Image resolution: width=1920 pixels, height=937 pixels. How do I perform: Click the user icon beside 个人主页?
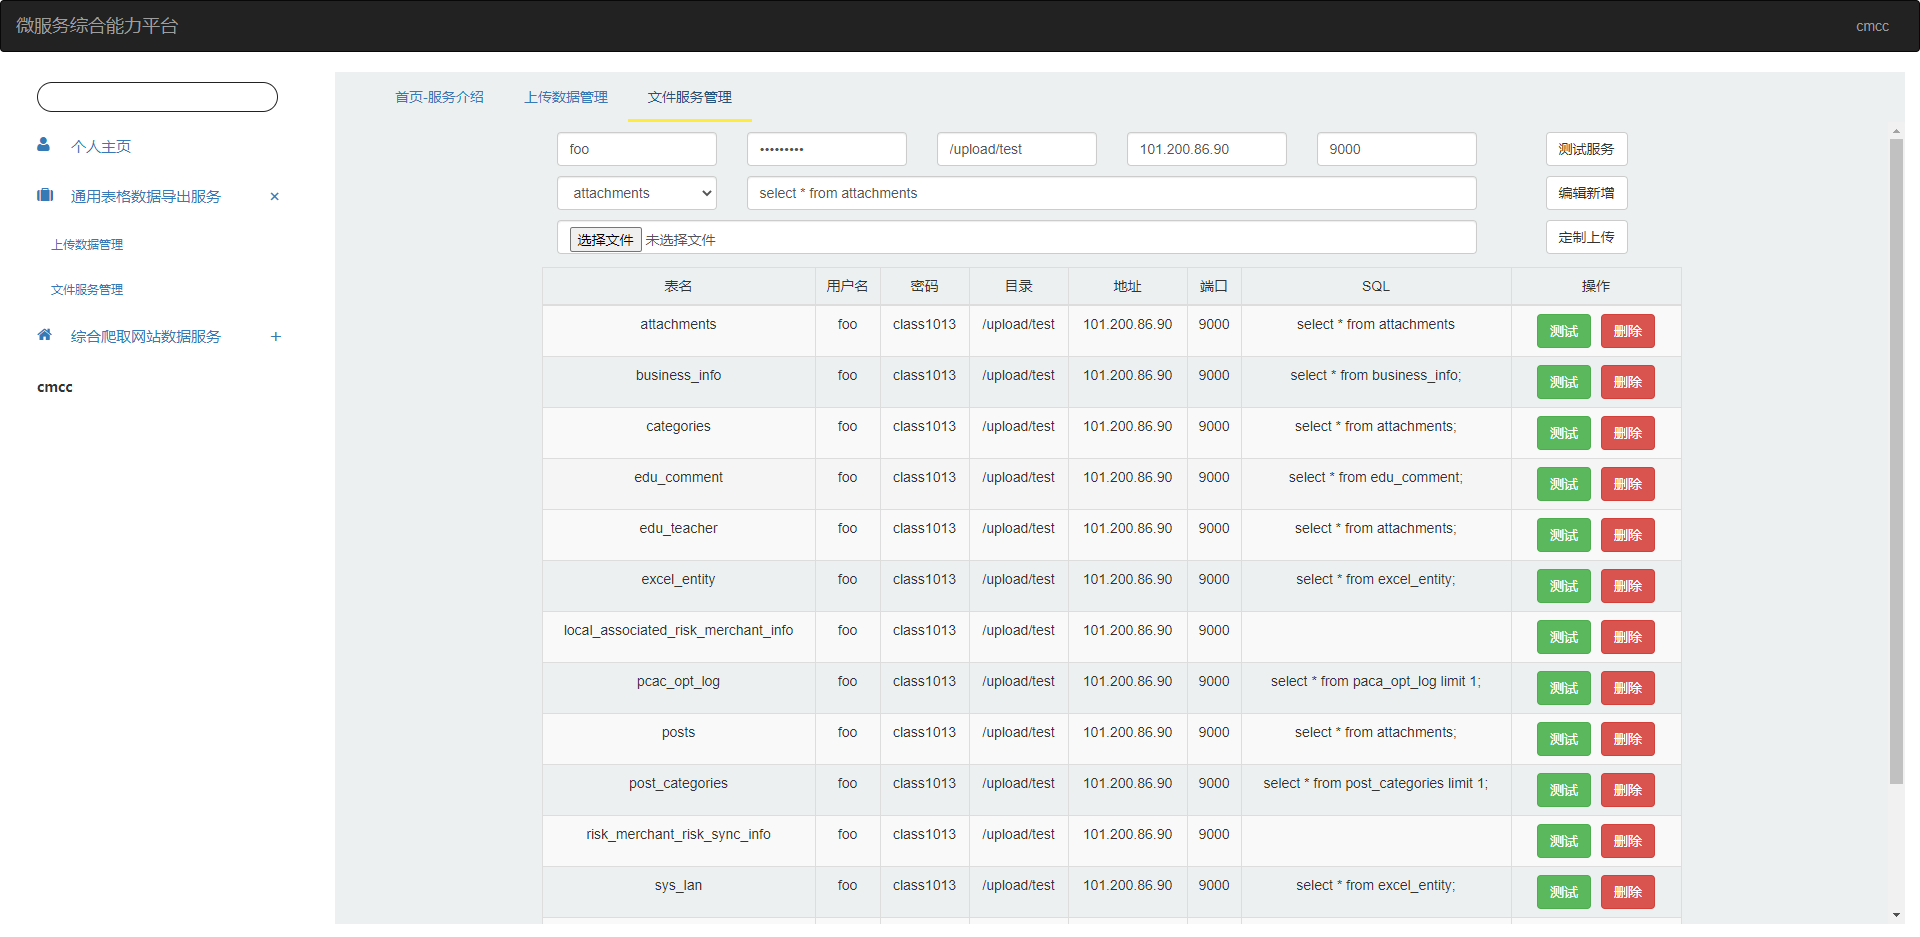[44, 145]
